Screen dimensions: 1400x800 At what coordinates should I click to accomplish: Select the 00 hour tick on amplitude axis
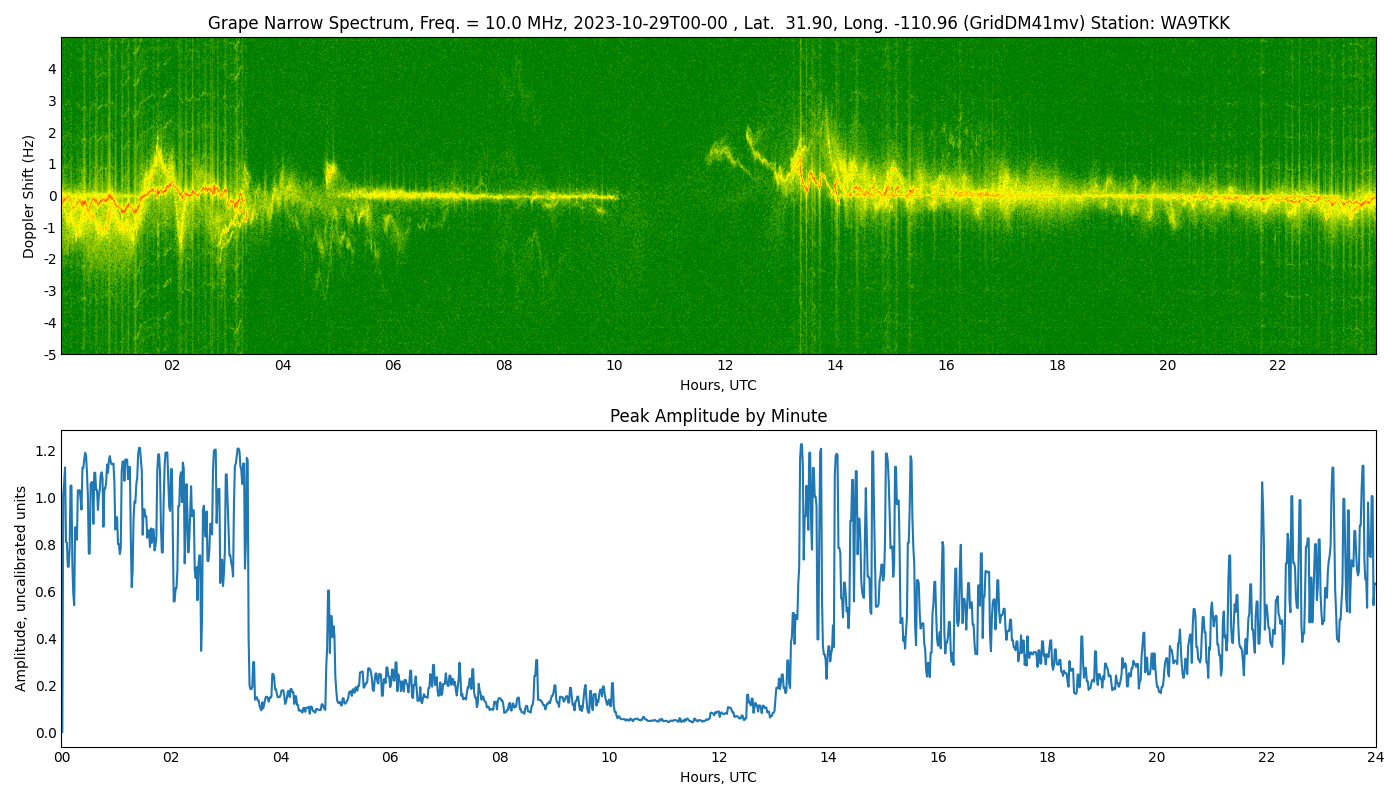62,758
